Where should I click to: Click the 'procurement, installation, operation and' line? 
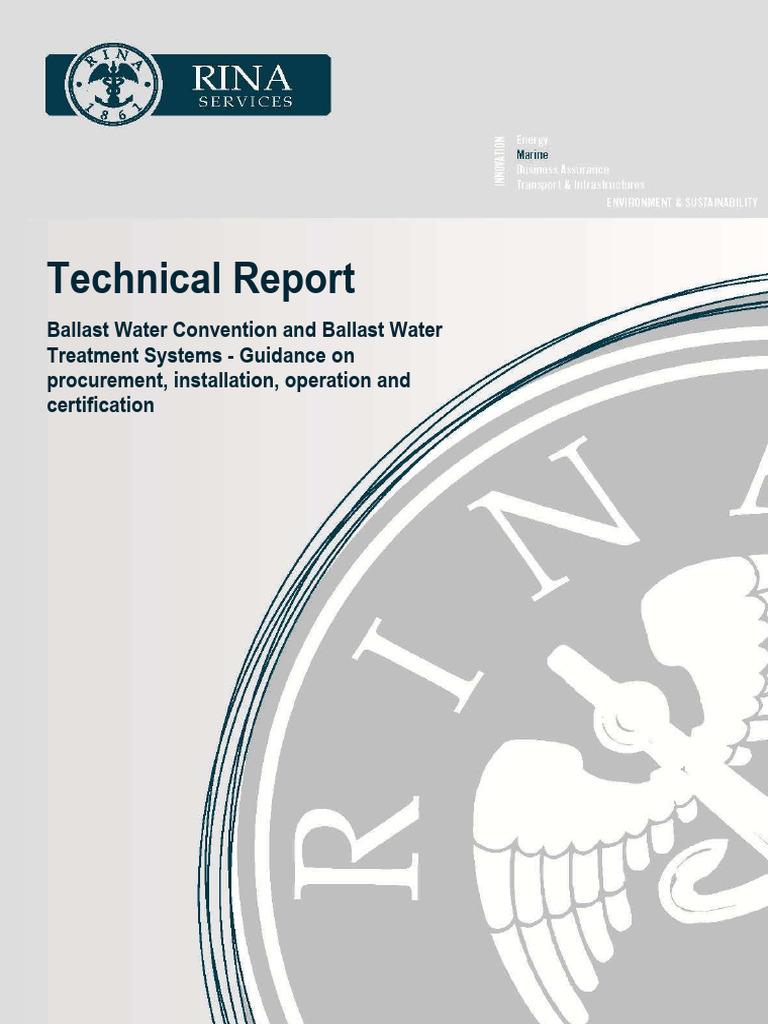[x=229, y=381]
